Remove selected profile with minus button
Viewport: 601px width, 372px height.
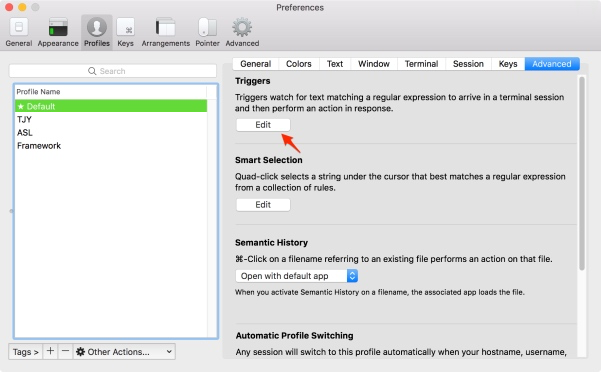pyautogui.click(x=66, y=351)
